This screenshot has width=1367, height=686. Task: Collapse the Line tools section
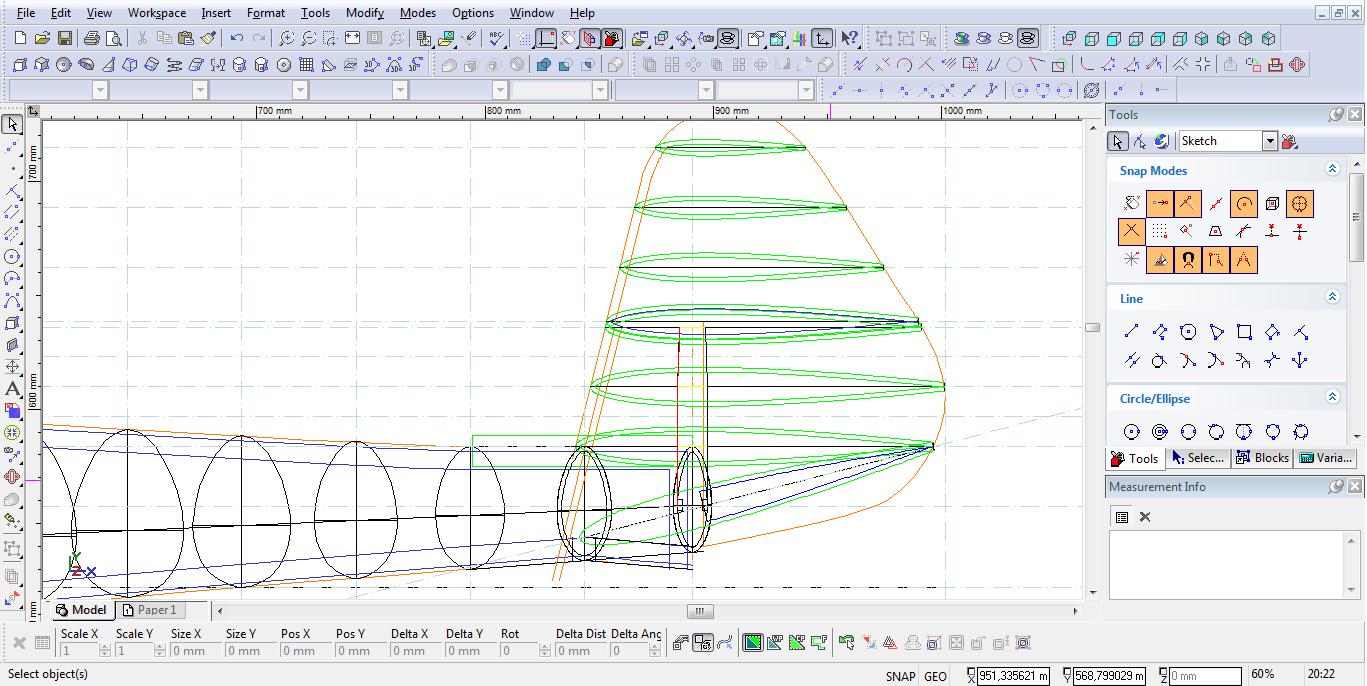[1332, 297]
